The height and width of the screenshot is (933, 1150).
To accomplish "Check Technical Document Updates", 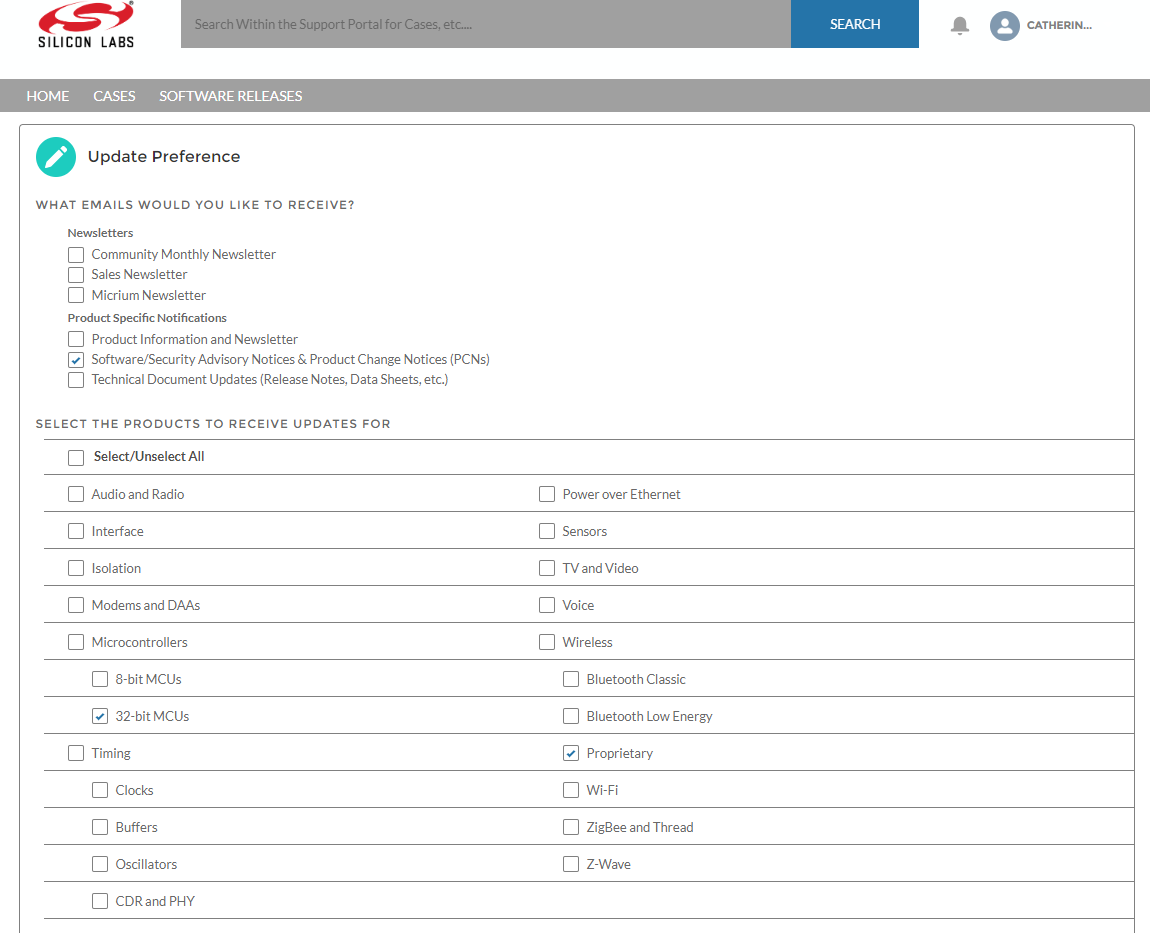I will pos(75,379).
